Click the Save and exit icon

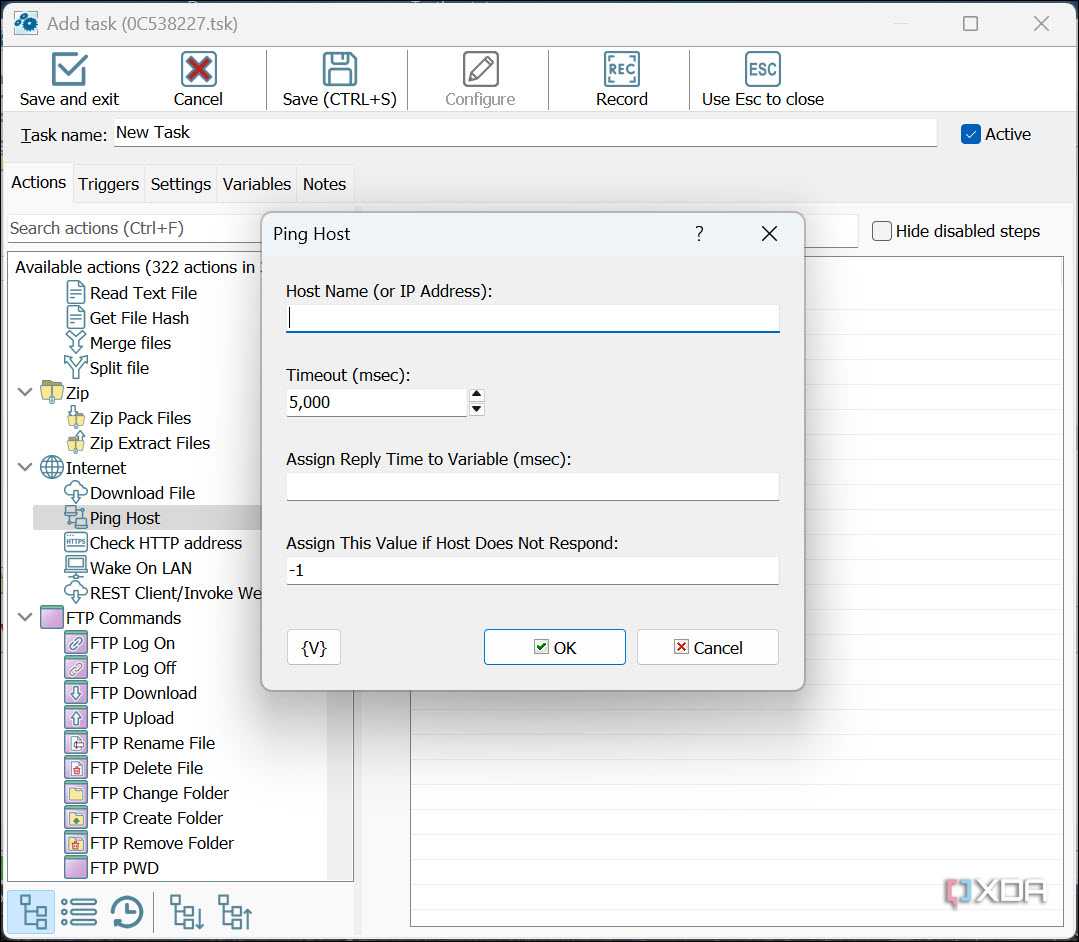point(69,69)
